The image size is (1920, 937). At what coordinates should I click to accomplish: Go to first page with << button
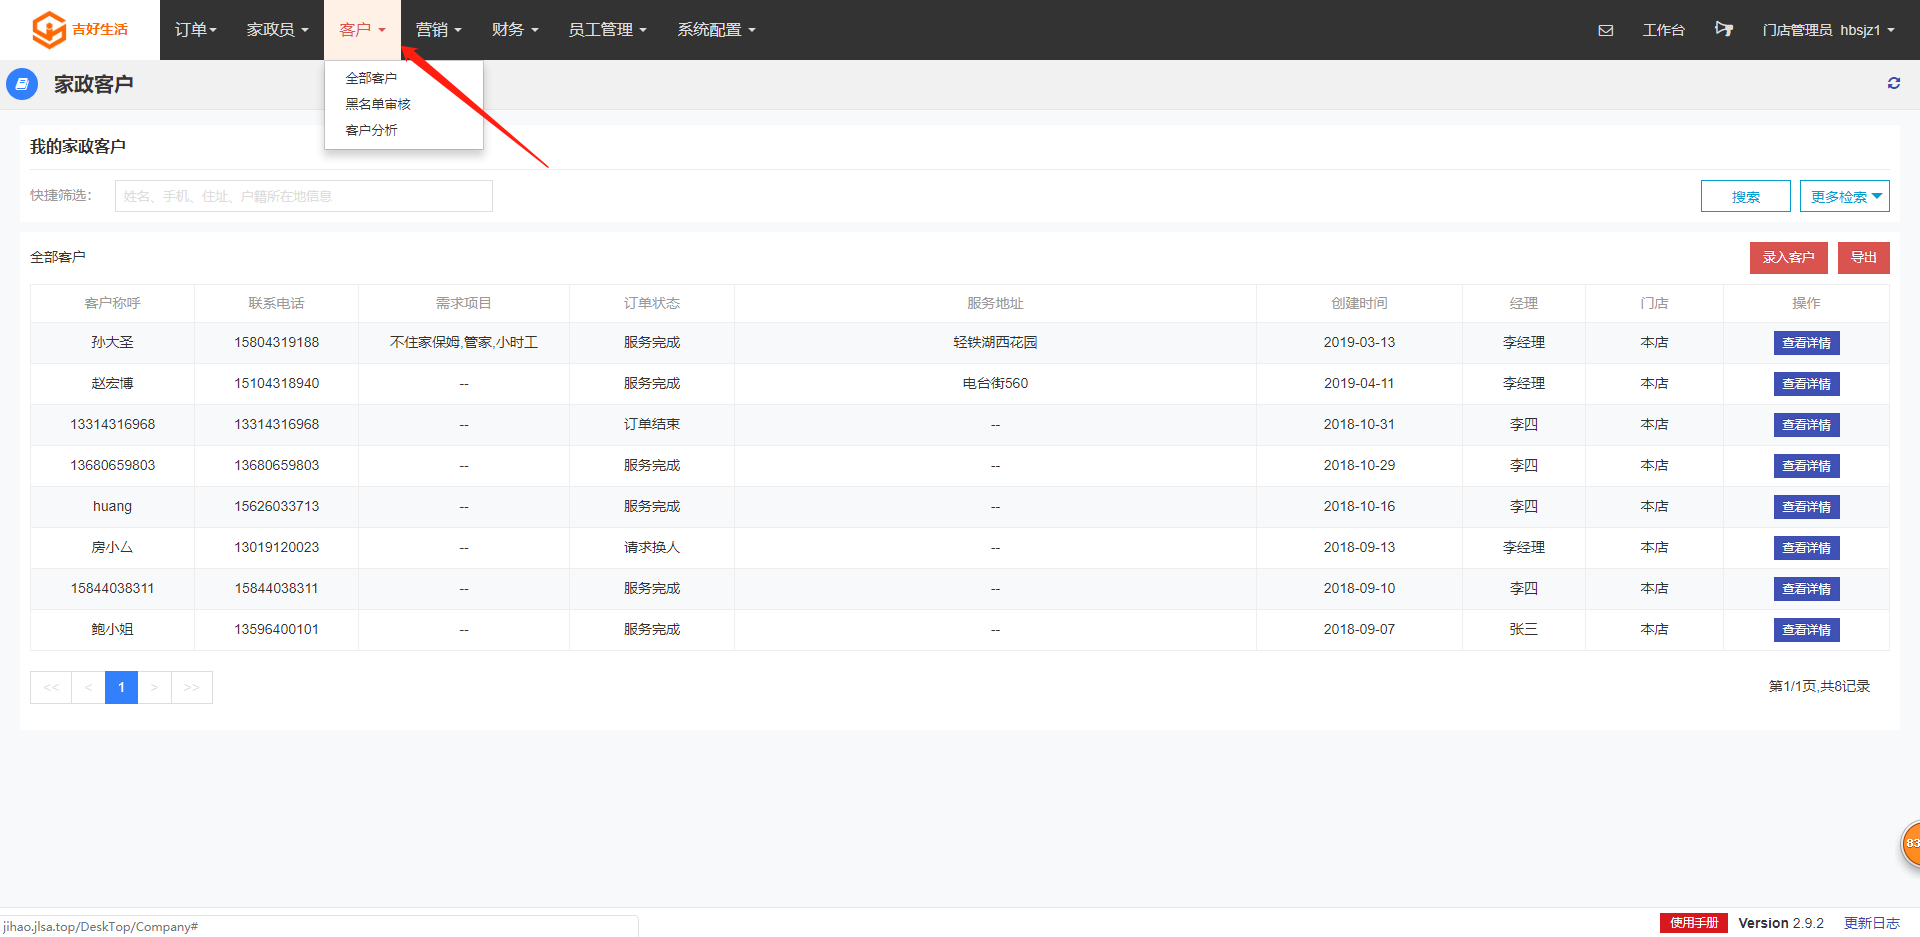click(51, 687)
